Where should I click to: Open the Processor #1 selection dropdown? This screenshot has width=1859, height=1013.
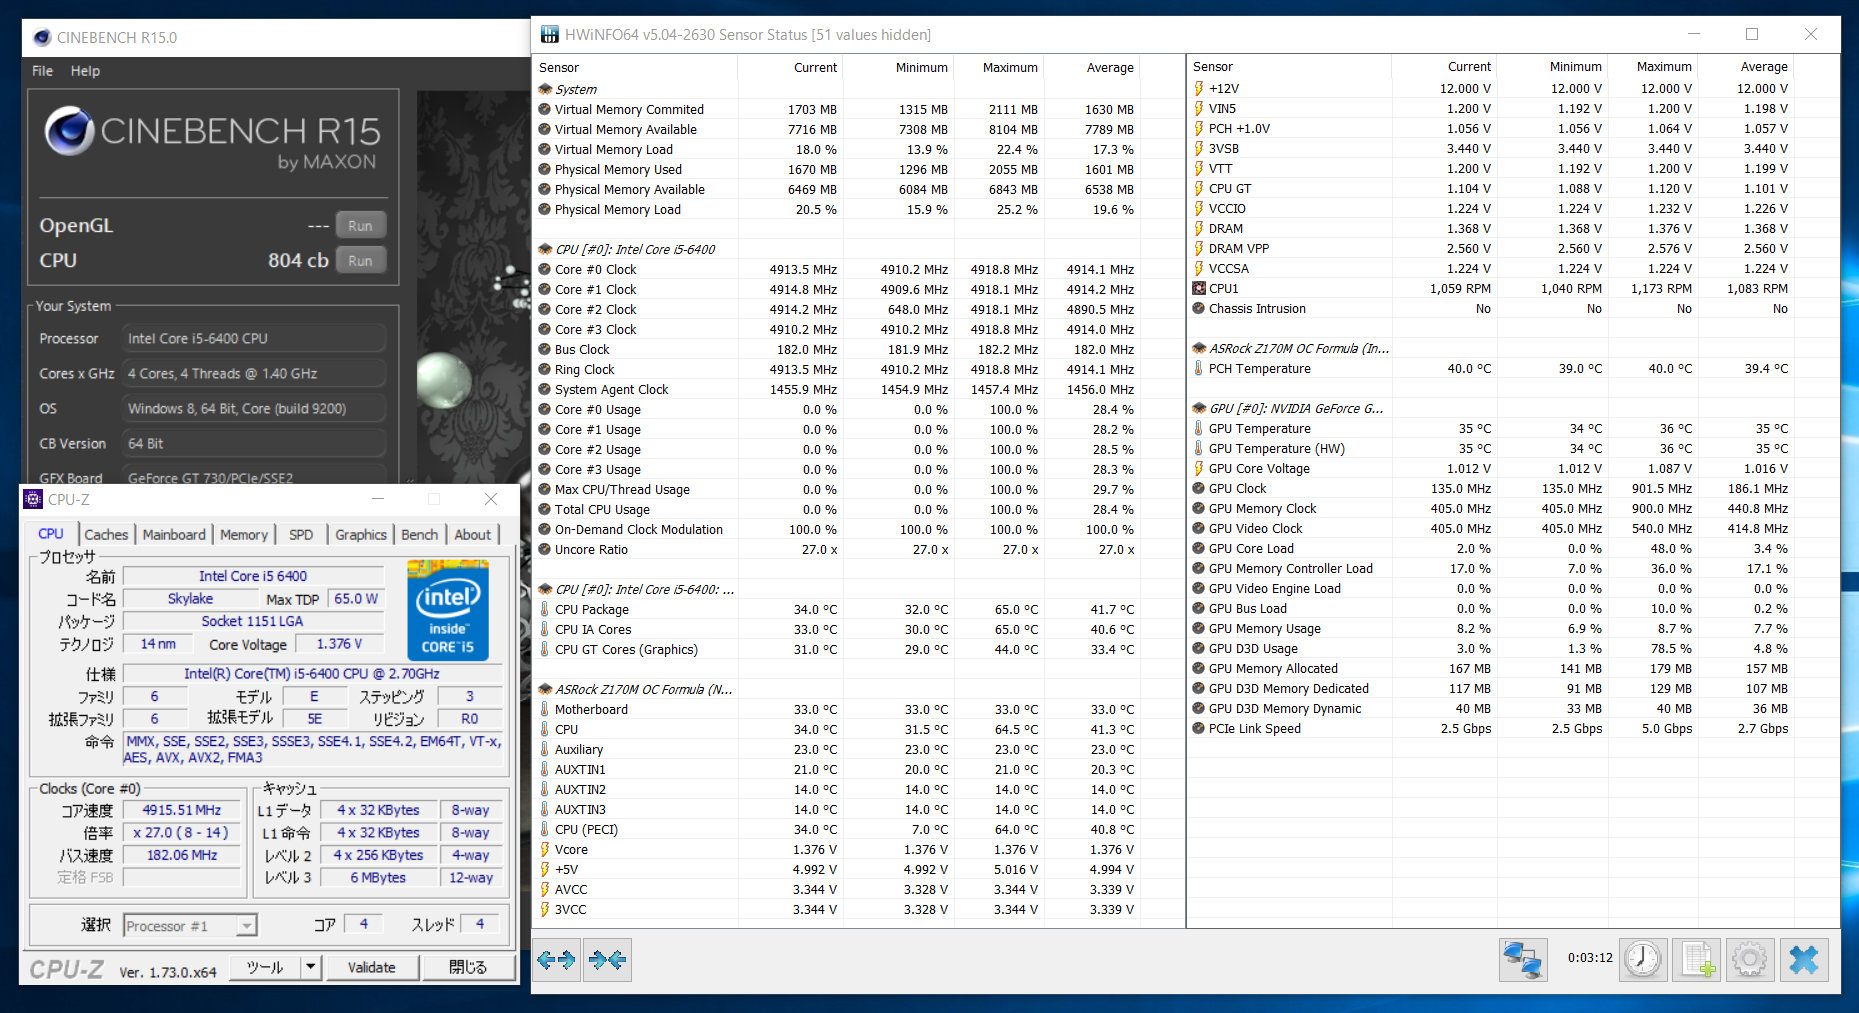click(x=190, y=926)
